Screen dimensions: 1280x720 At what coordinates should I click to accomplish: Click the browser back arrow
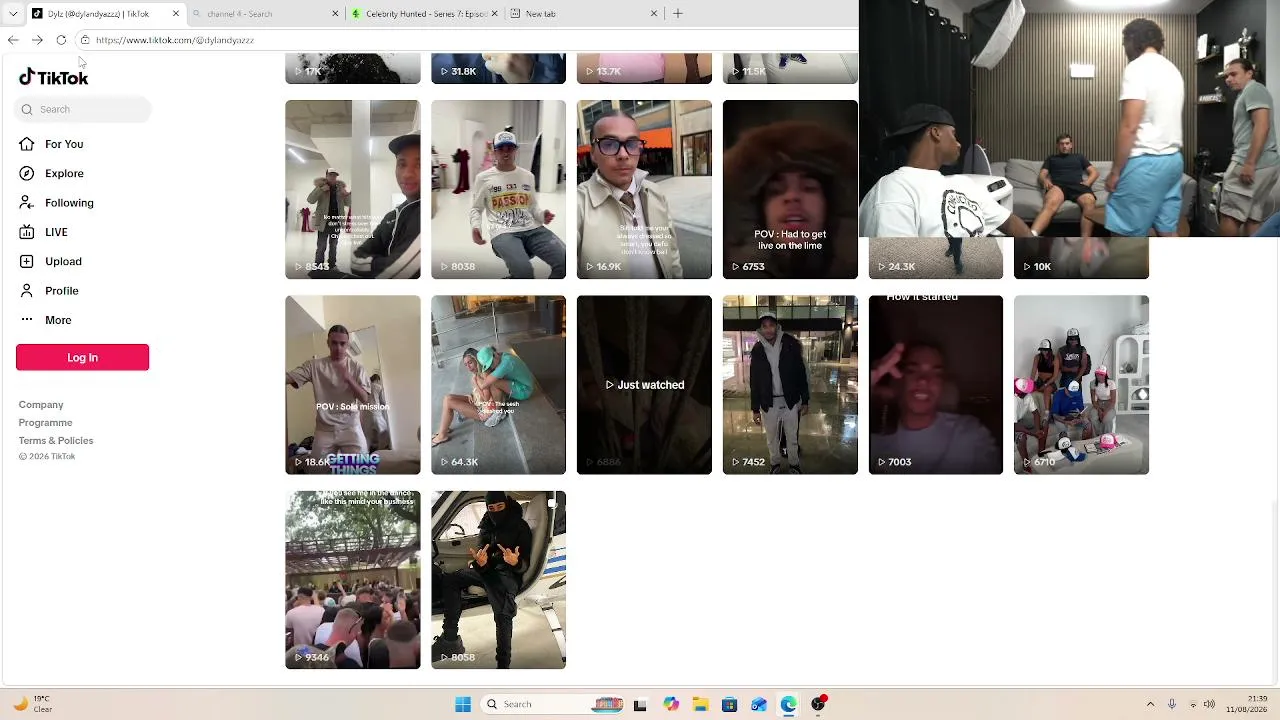[13, 40]
